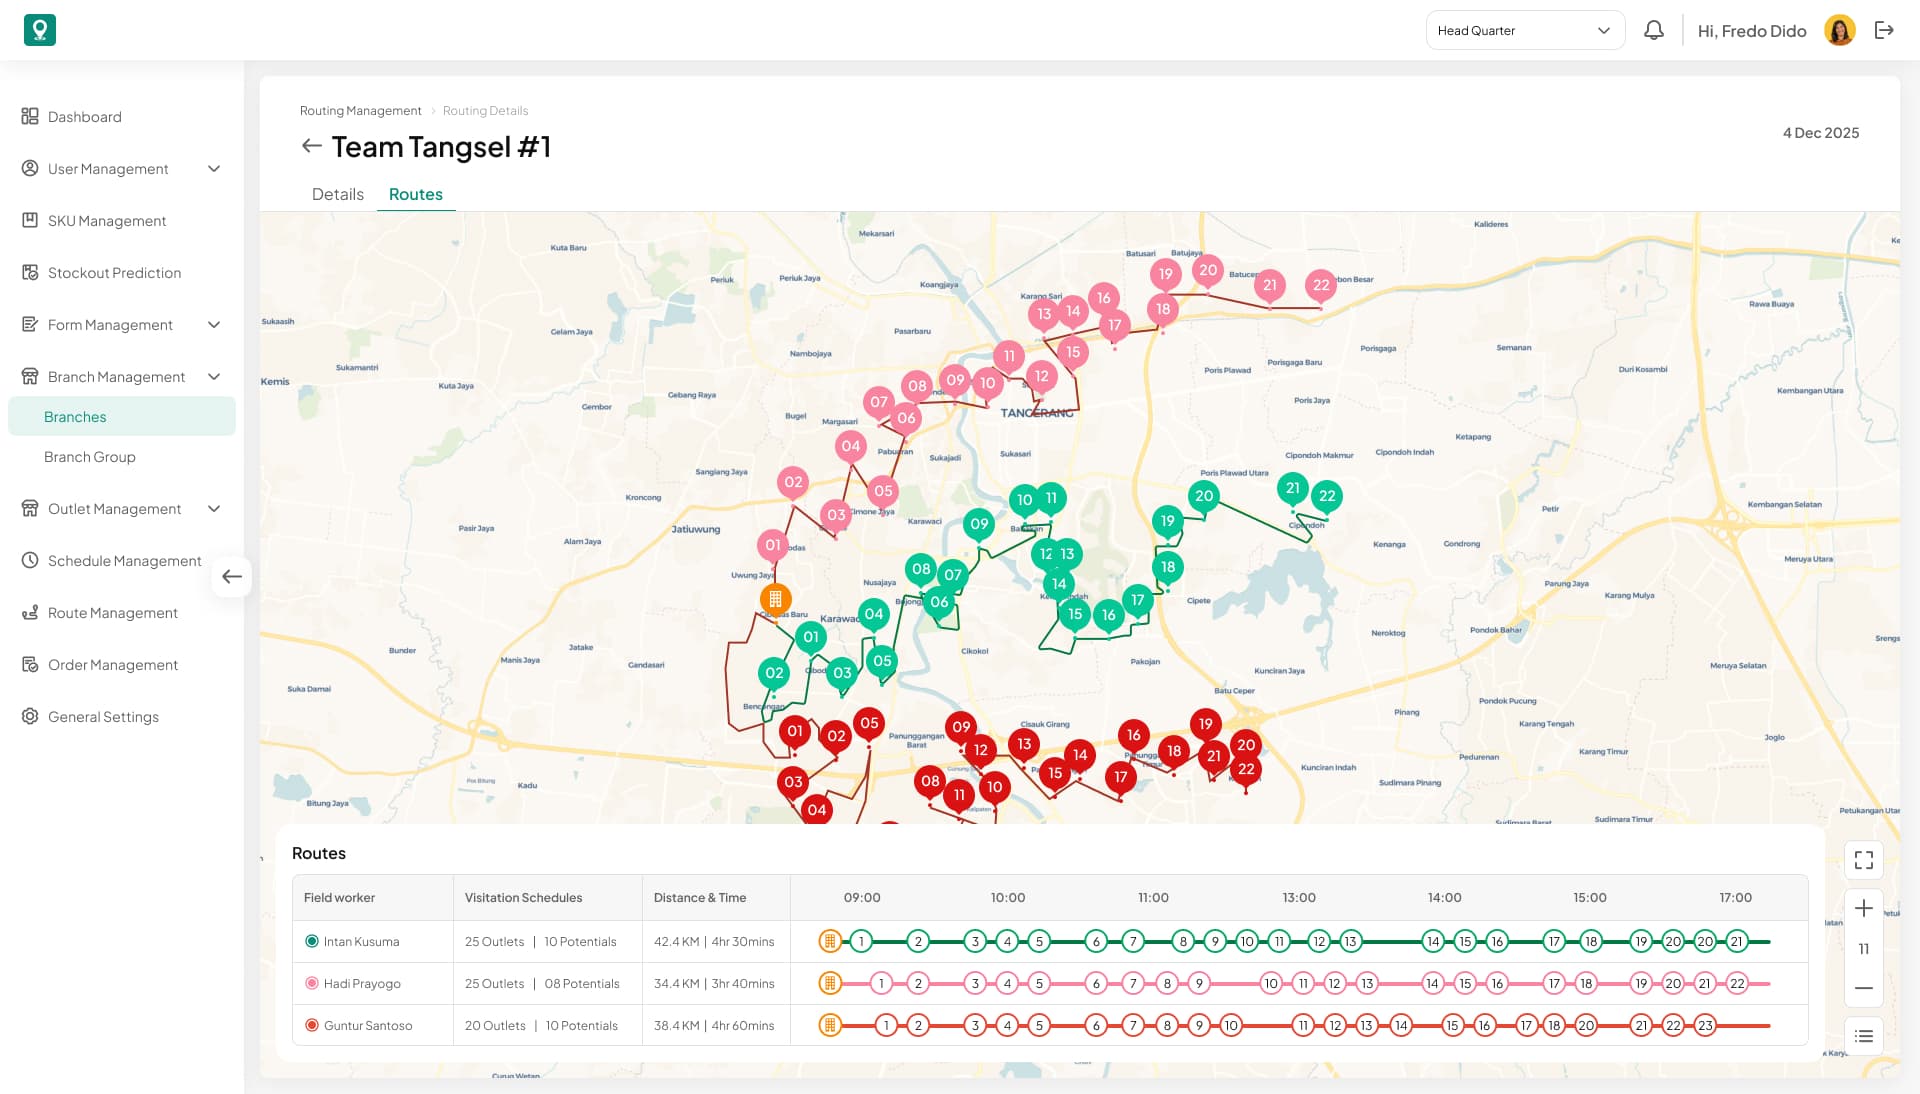Click stop 23 in Guntur Santoso timeline

click(x=1705, y=1025)
